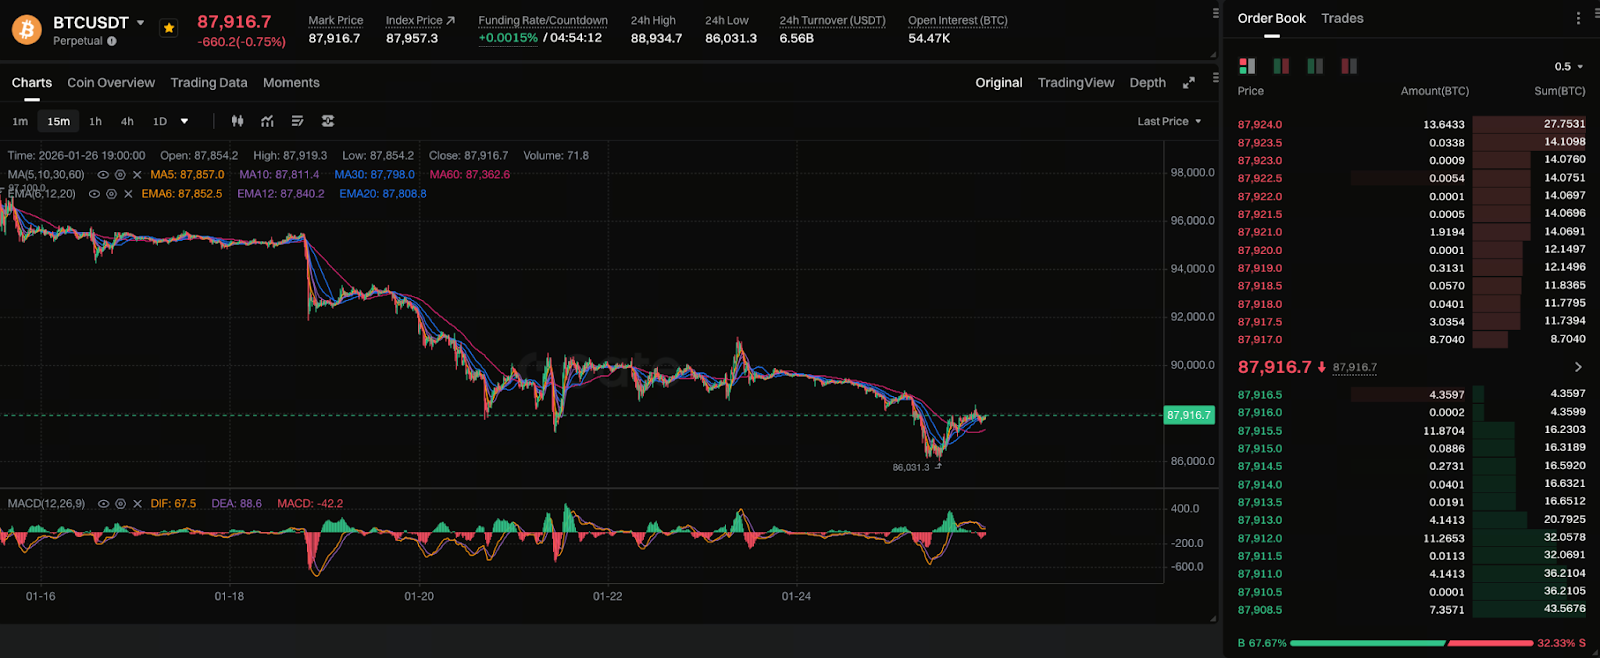Click the Amount(BTC) column header
This screenshot has width=1600, height=658.
pos(1435,91)
